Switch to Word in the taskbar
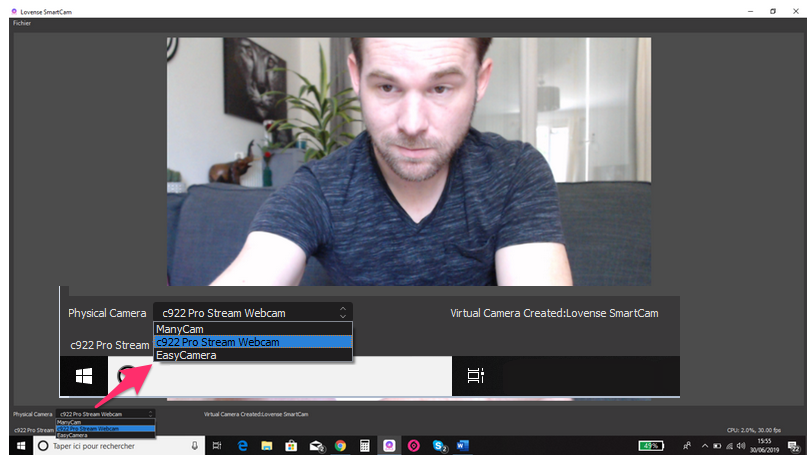812x460 pixels. pyautogui.click(x=462, y=446)
